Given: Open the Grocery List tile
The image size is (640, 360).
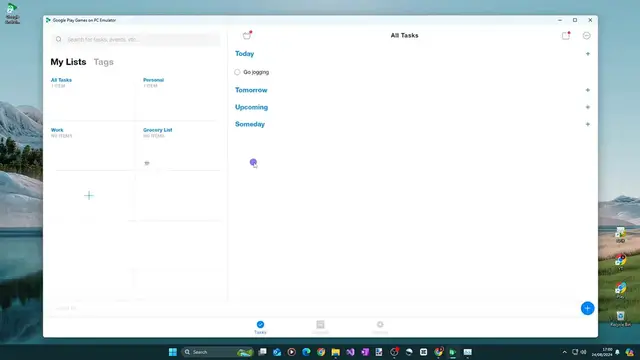Looking at the screenshot, I should point(180,146).
